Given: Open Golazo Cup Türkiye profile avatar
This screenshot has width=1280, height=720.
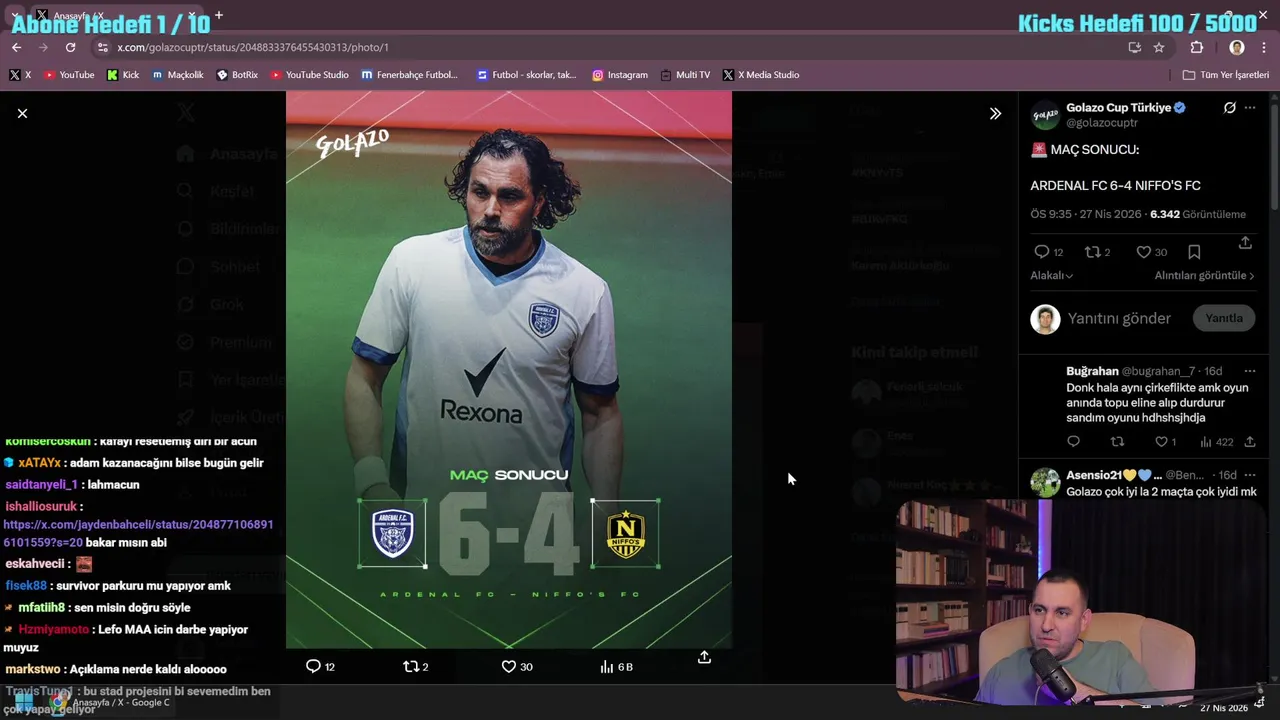Looking at the screenshot, I should click(x=1045, y=115).
